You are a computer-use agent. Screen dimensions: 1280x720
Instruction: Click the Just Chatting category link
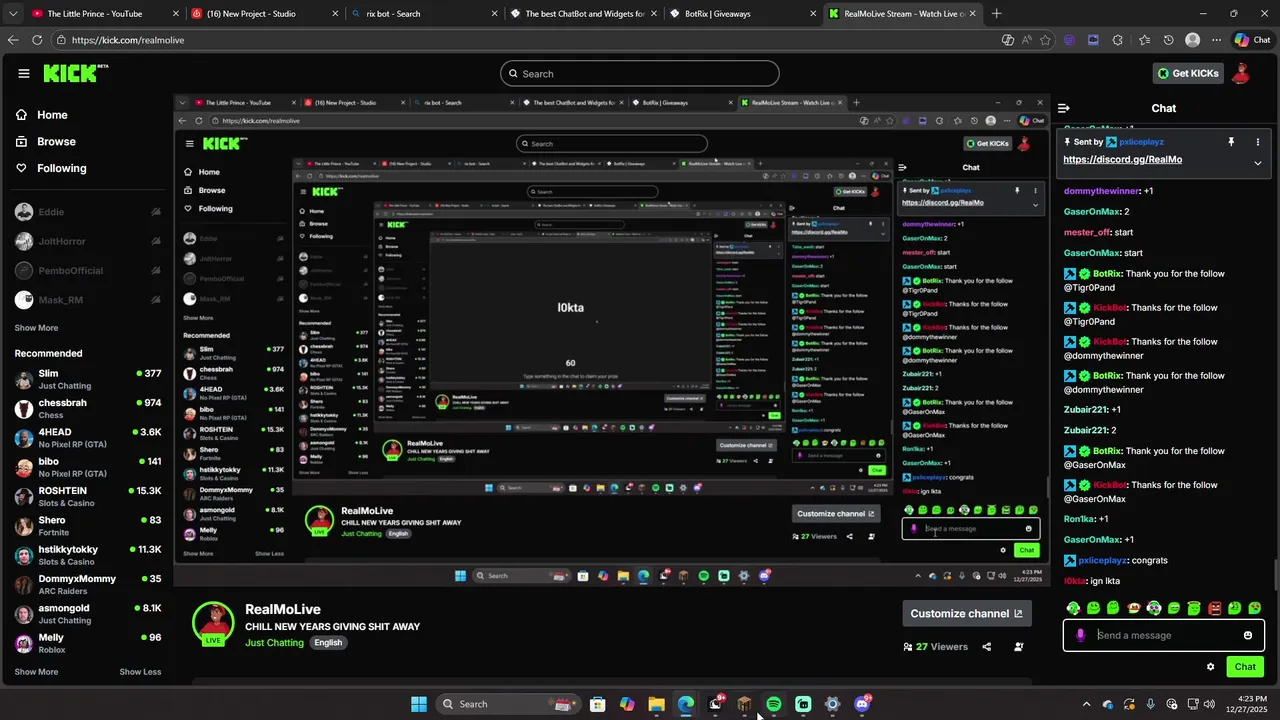(274, 643)
